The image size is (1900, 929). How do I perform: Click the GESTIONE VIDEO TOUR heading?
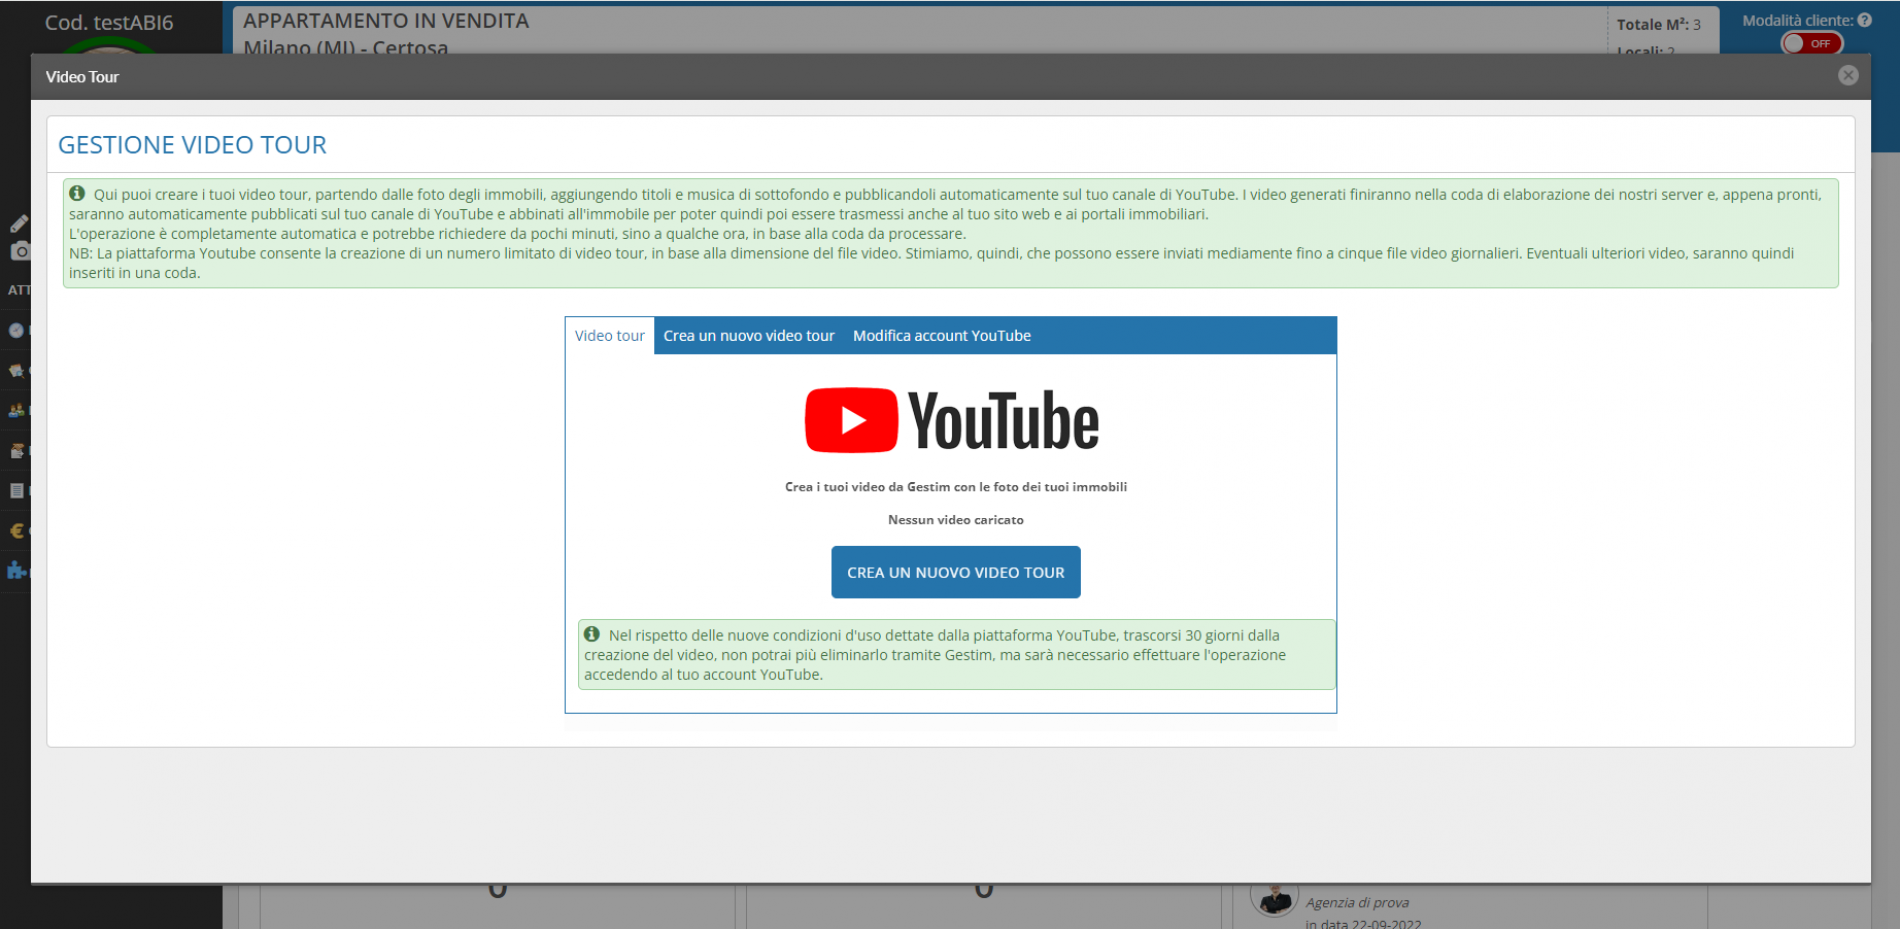192,145
